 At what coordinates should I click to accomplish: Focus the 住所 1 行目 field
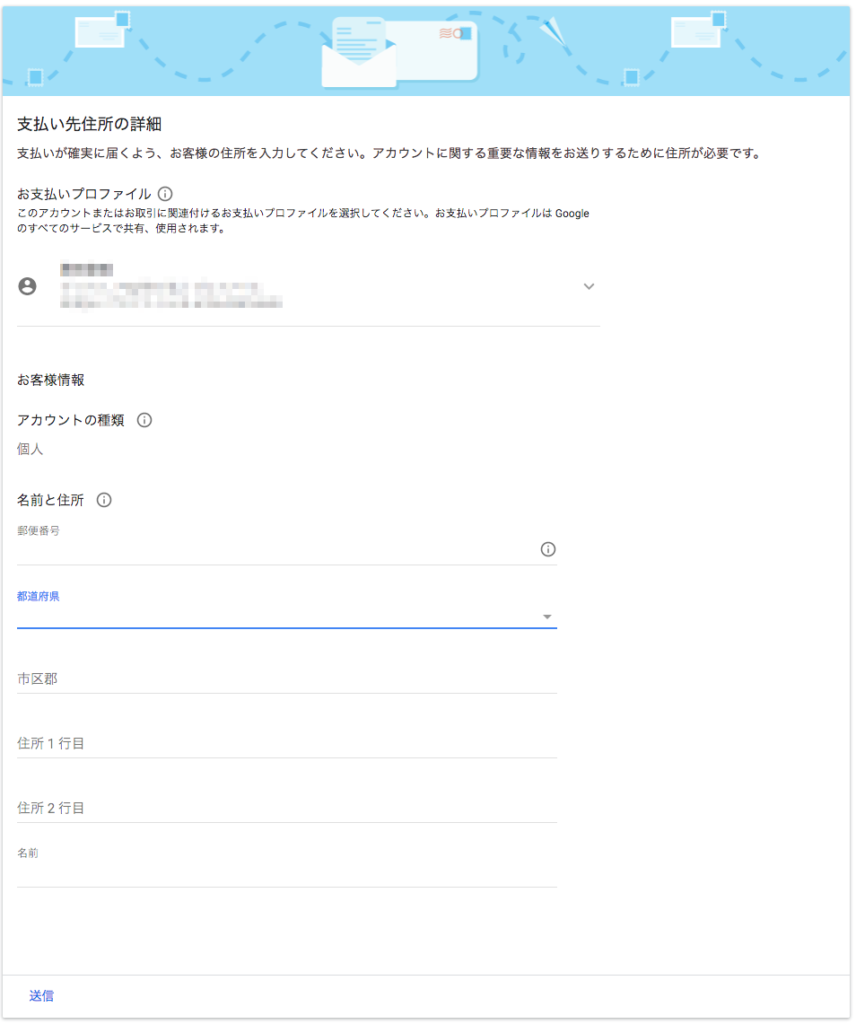(287, 744)
